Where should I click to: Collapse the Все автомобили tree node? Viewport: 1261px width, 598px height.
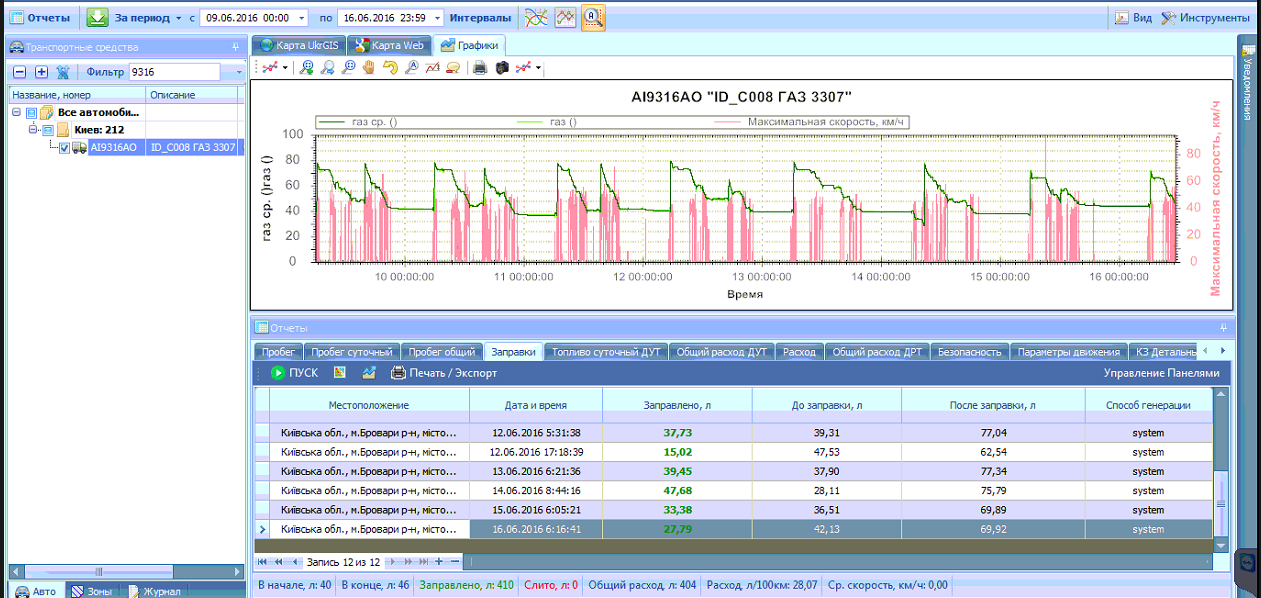[x=17, y=113]
